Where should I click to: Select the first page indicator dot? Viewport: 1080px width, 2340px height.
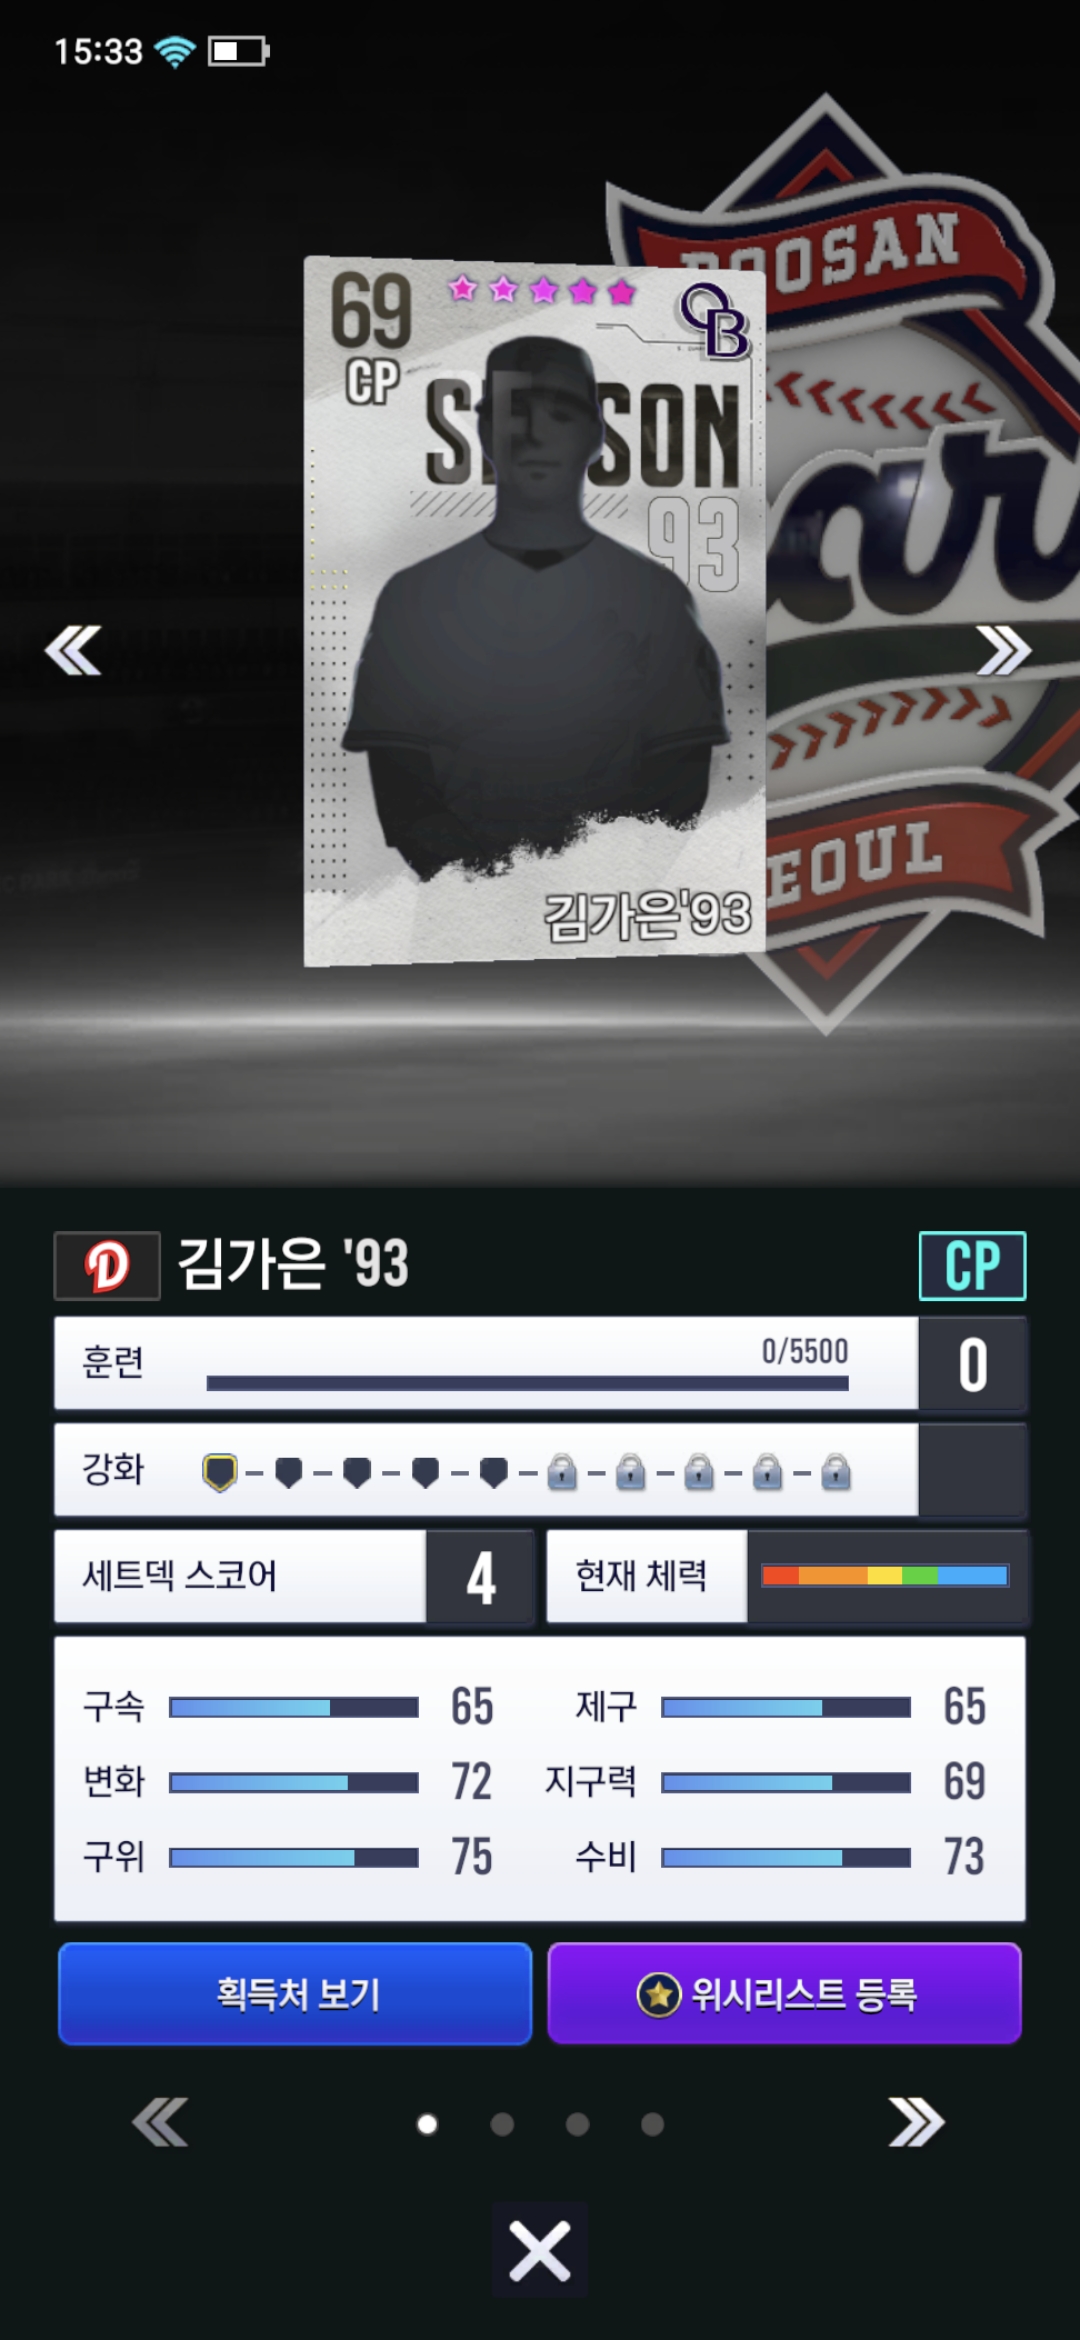click(427, 2124)
